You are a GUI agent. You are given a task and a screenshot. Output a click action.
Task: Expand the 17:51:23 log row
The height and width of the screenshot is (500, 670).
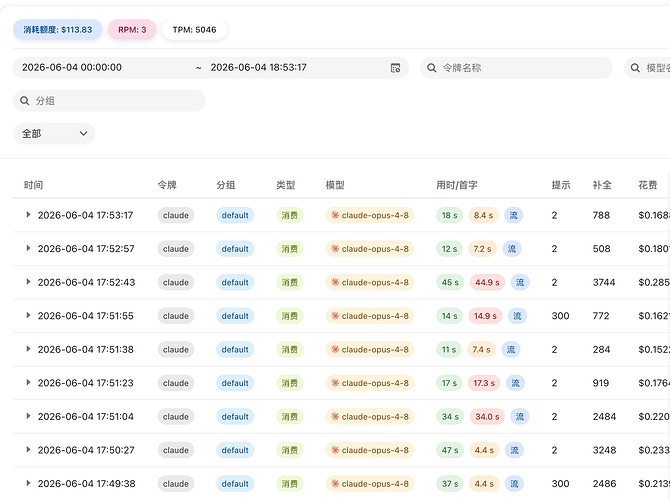click(28, 382)
